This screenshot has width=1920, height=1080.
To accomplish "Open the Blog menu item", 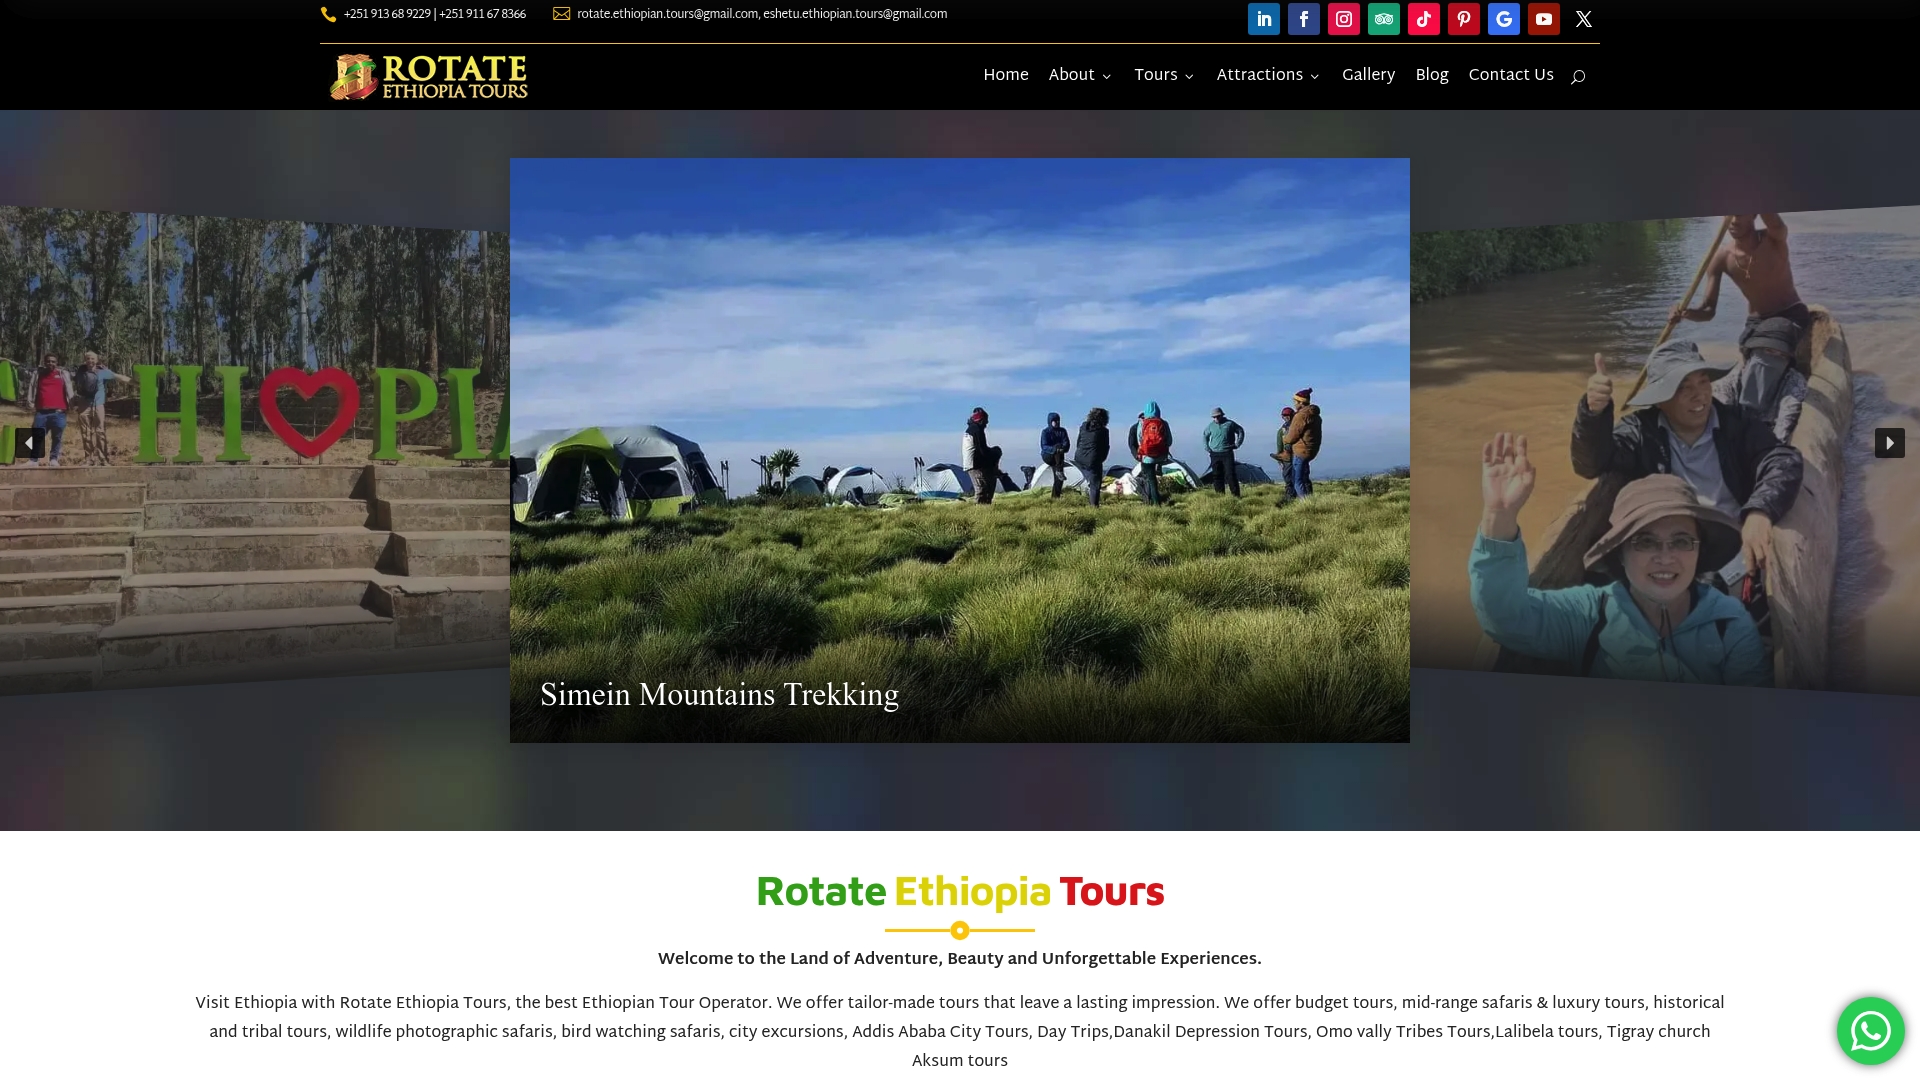I will click(1431, 76).
